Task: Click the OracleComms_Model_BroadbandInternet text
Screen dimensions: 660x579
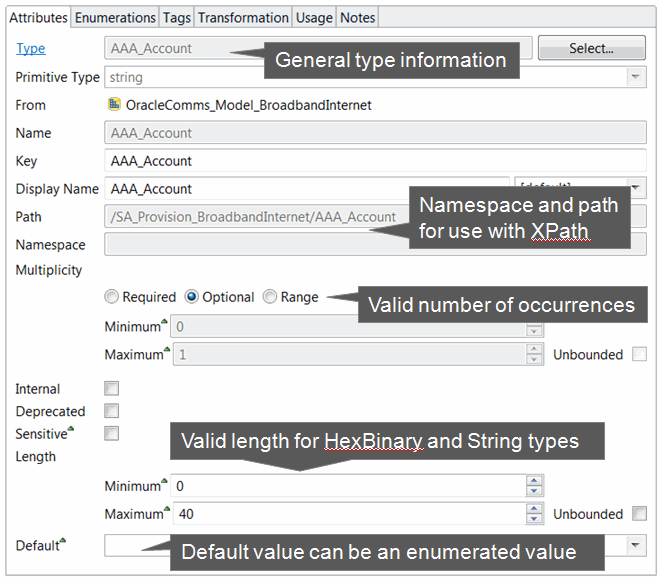Action: (248, 105)
